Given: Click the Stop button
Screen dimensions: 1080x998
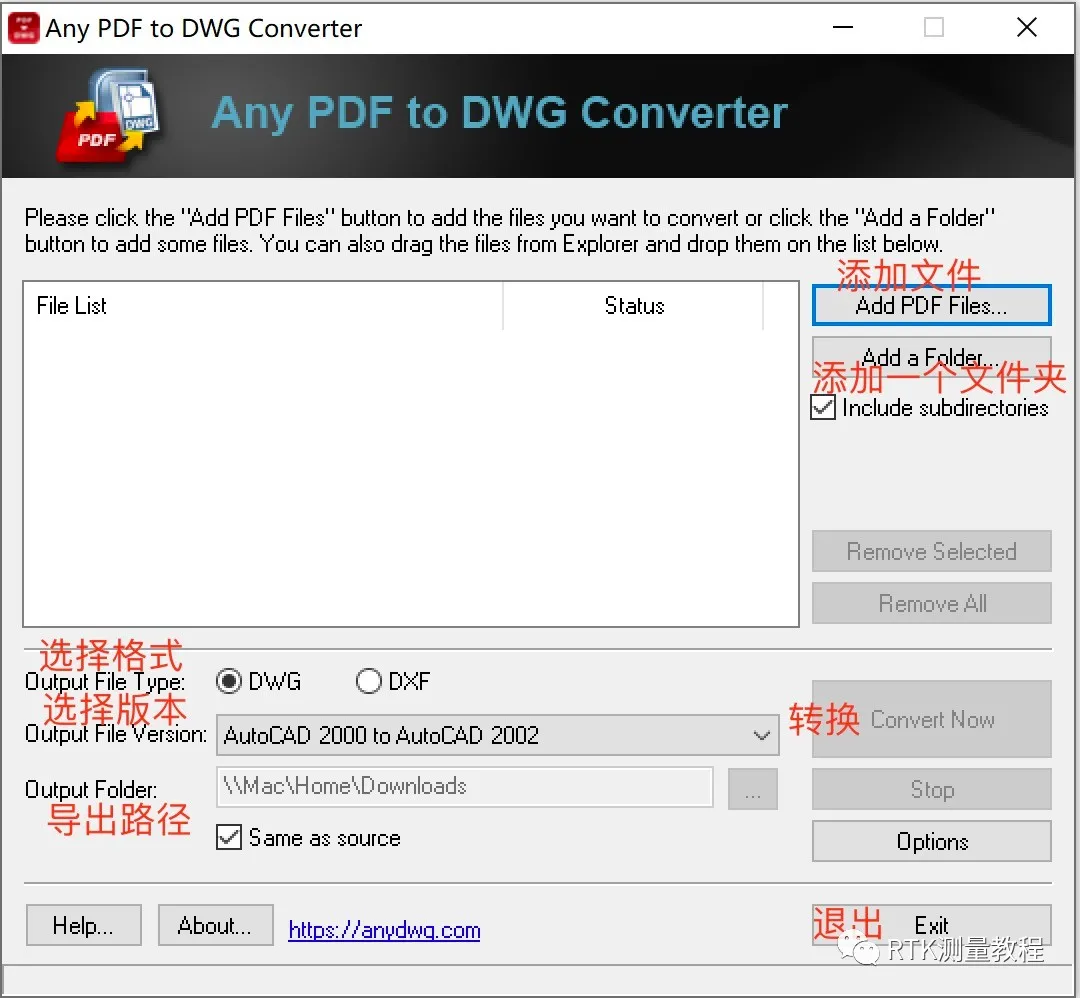Looking at the screenshot, I should point(931,789).
